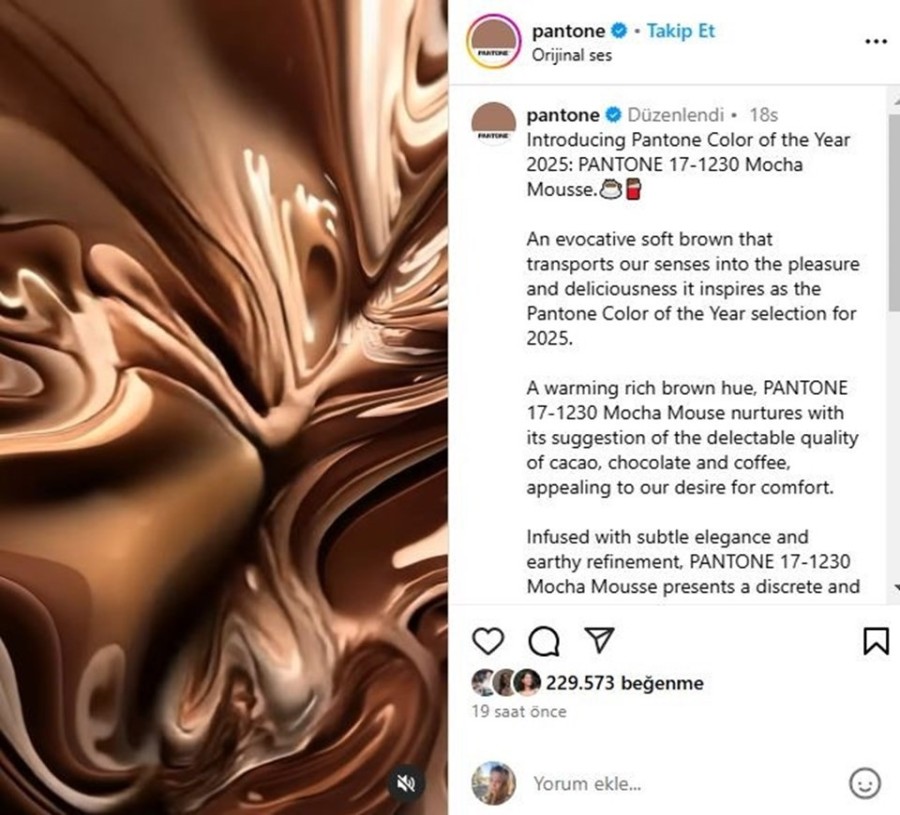Save post with the bookmark icon
Image resolution: width=900 pixels, height=815 pixels.
(876, 641)
